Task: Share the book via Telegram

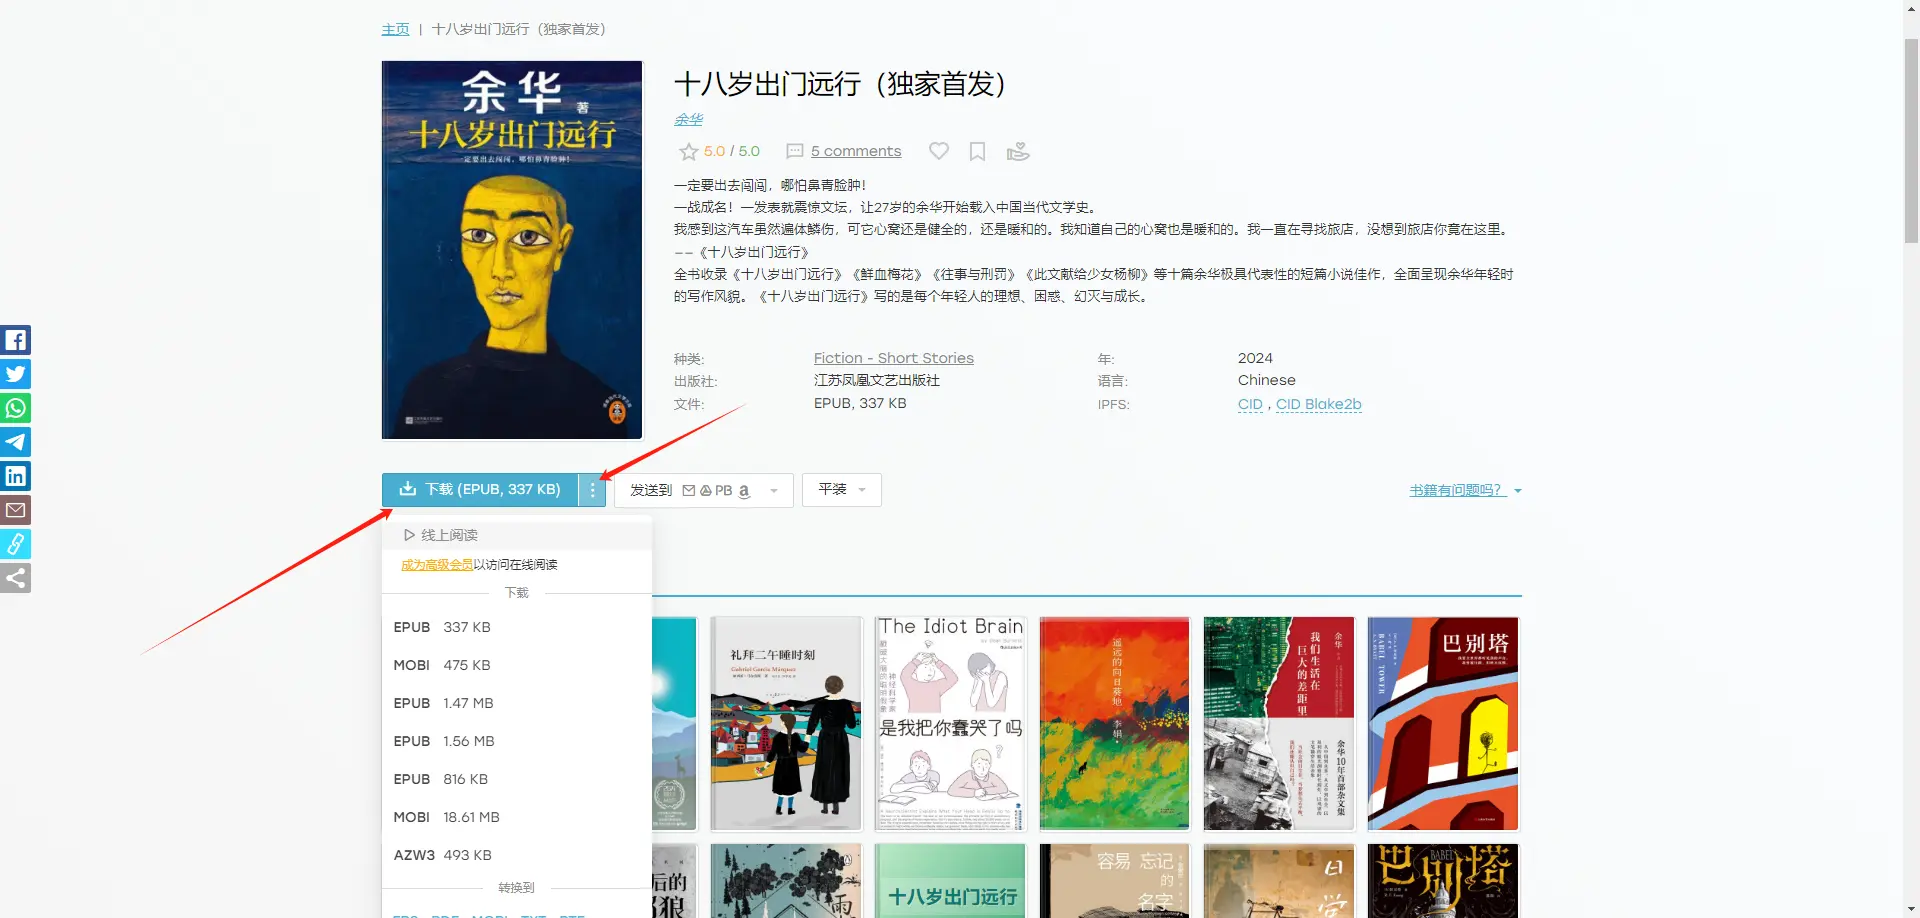Action: pyautogui.click(x=15, y=442)
